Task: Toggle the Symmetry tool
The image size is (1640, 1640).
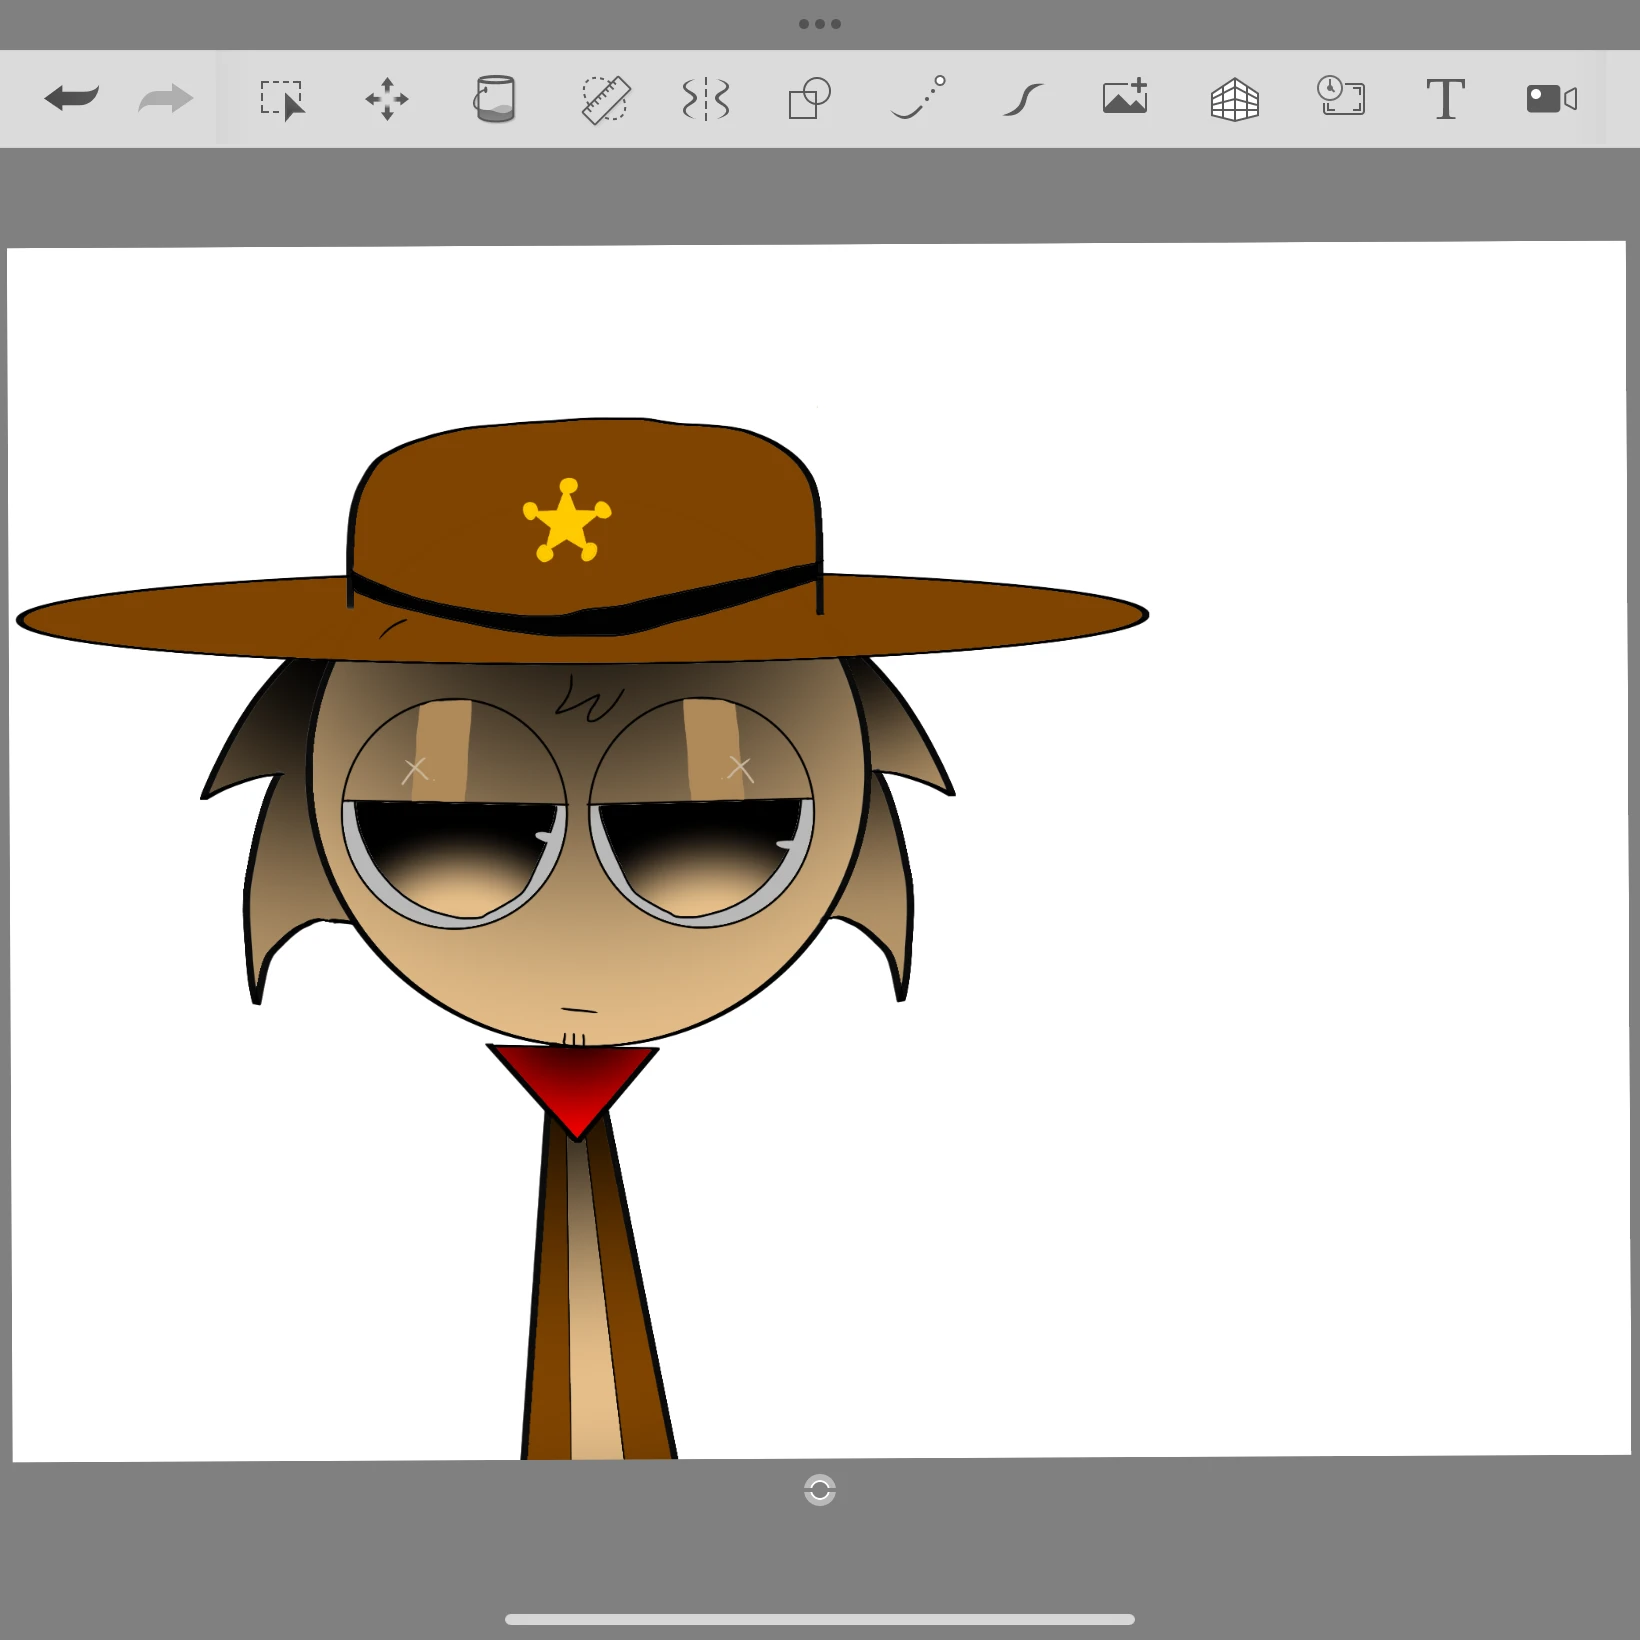Action: (706, 99)
